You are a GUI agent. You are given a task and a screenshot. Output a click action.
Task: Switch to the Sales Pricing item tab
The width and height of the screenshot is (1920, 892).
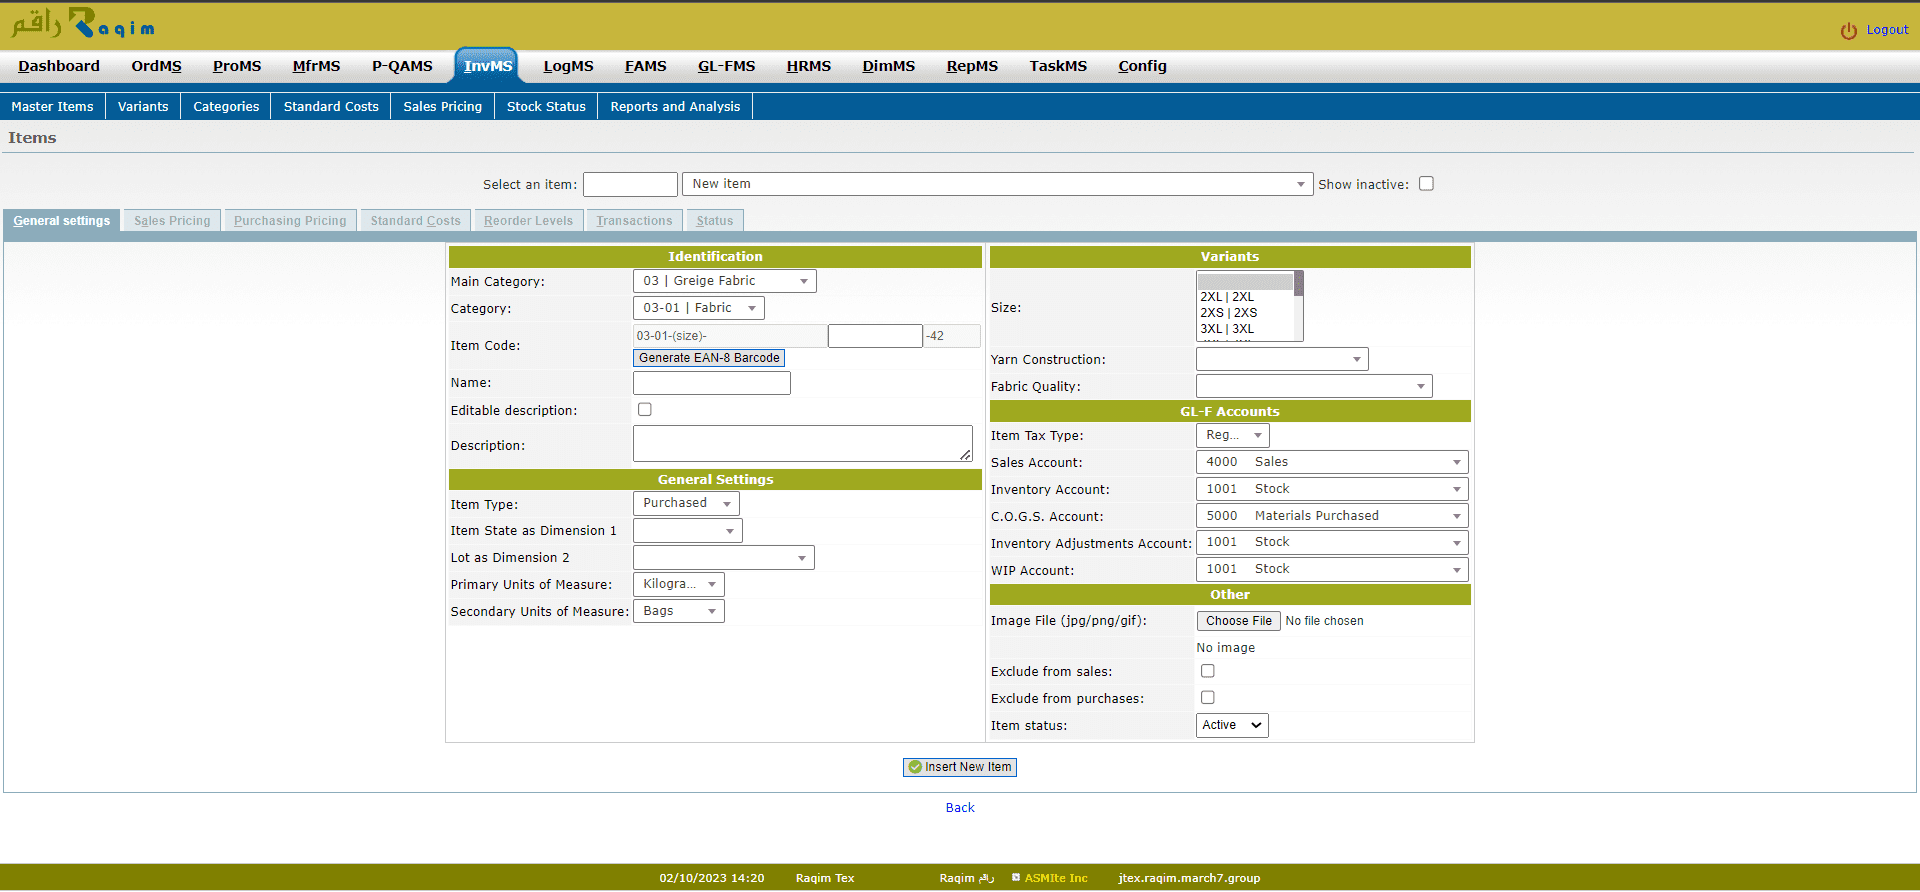[x=172, y=221]
